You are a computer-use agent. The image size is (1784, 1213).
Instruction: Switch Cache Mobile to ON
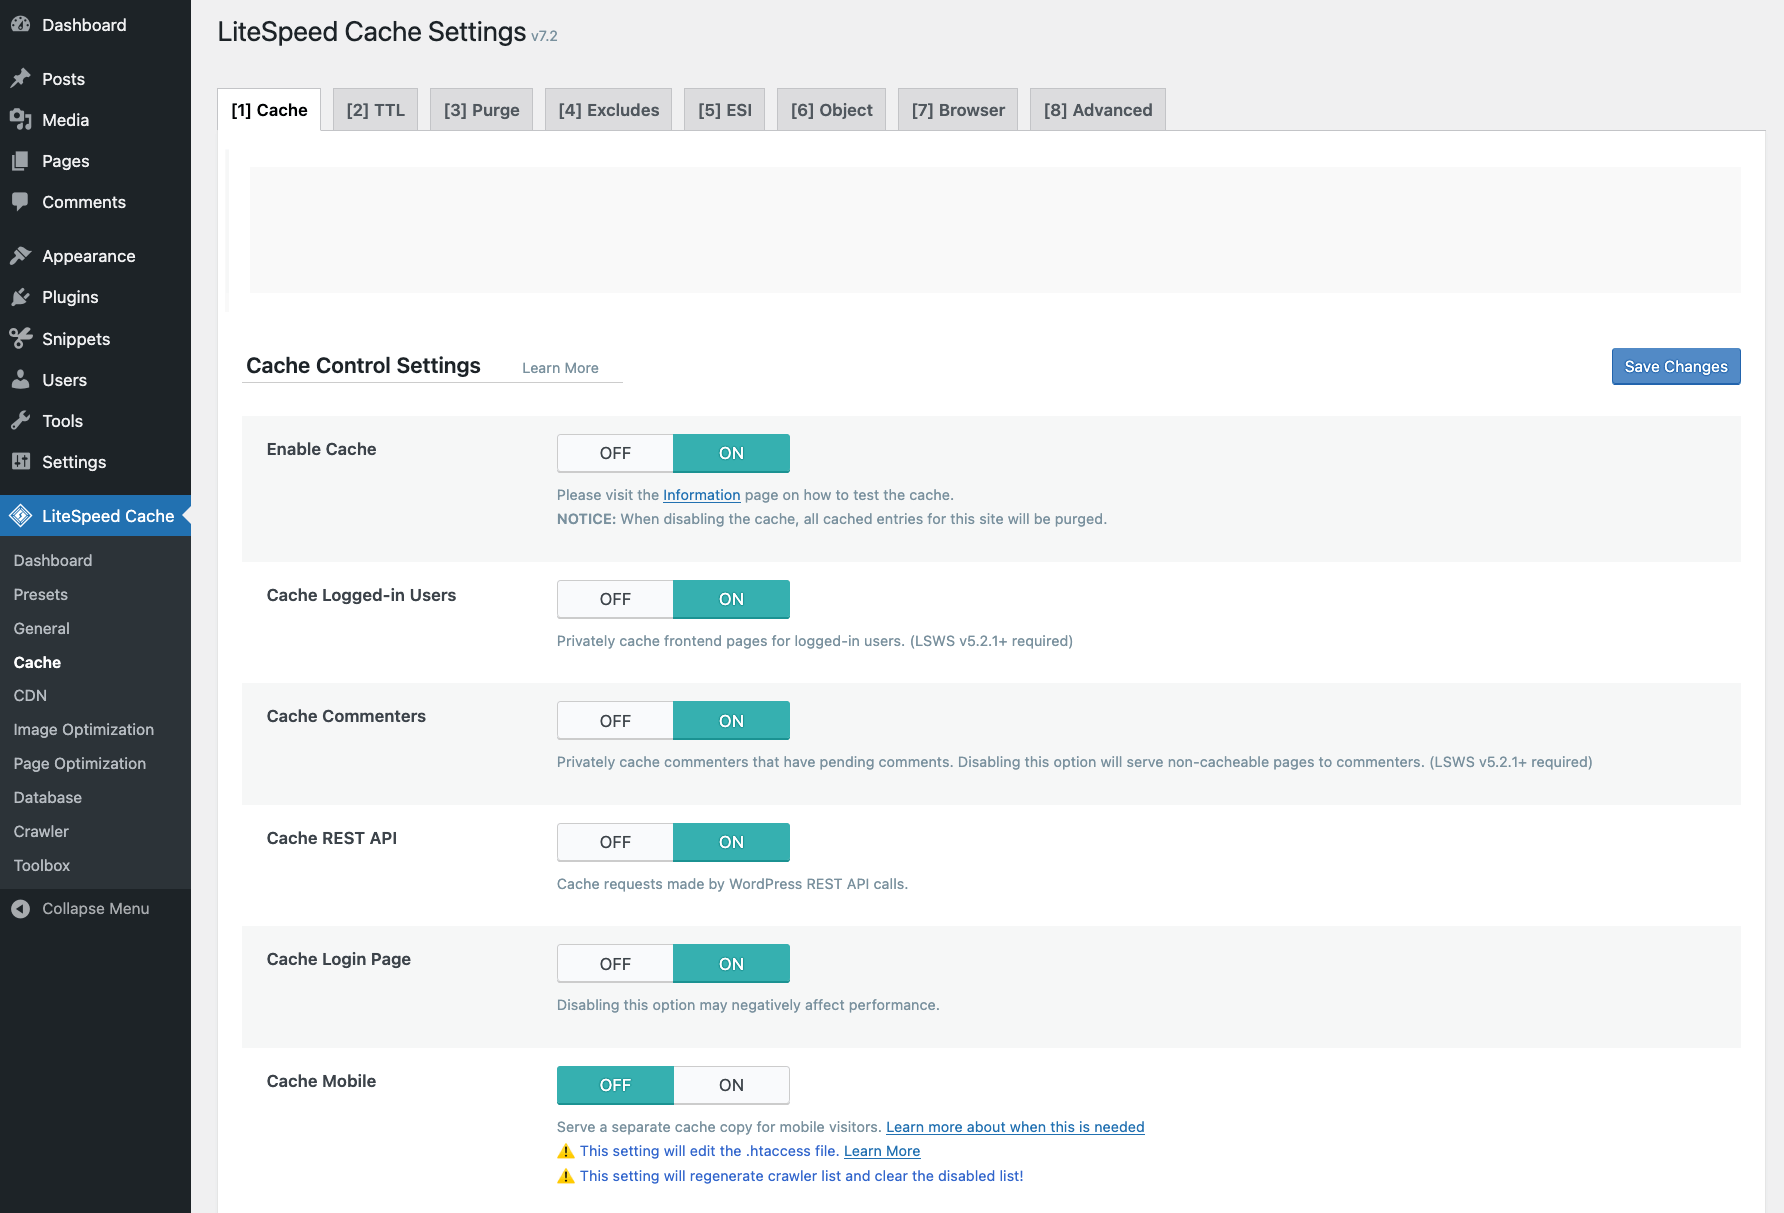coord(731,1085)
